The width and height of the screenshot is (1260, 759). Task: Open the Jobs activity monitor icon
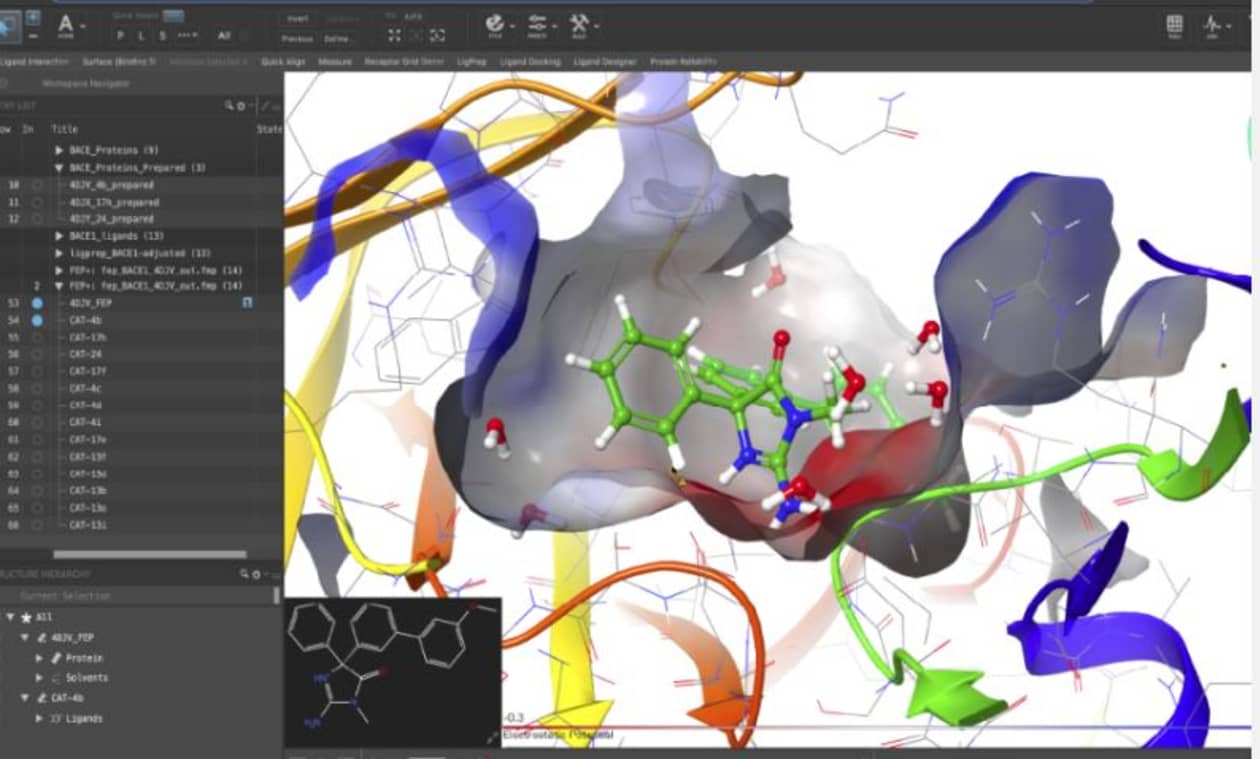pos(1214,25)
